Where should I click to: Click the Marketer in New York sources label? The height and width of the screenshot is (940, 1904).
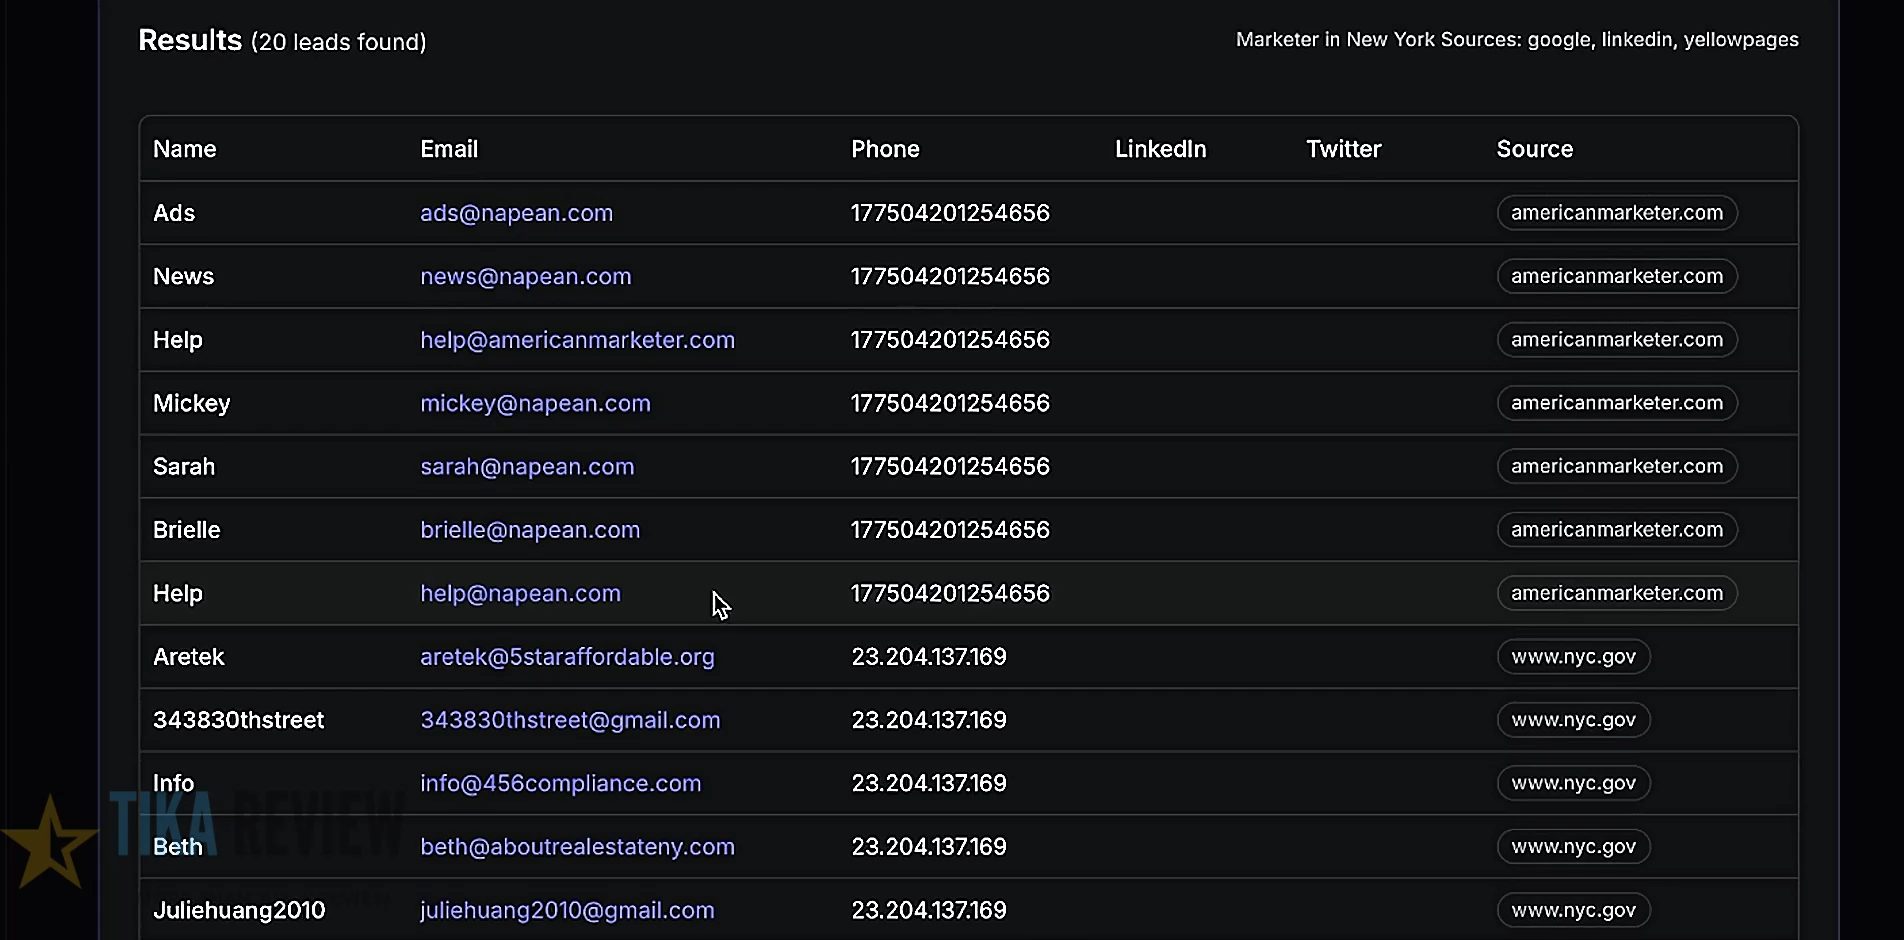pos(1516,40)
